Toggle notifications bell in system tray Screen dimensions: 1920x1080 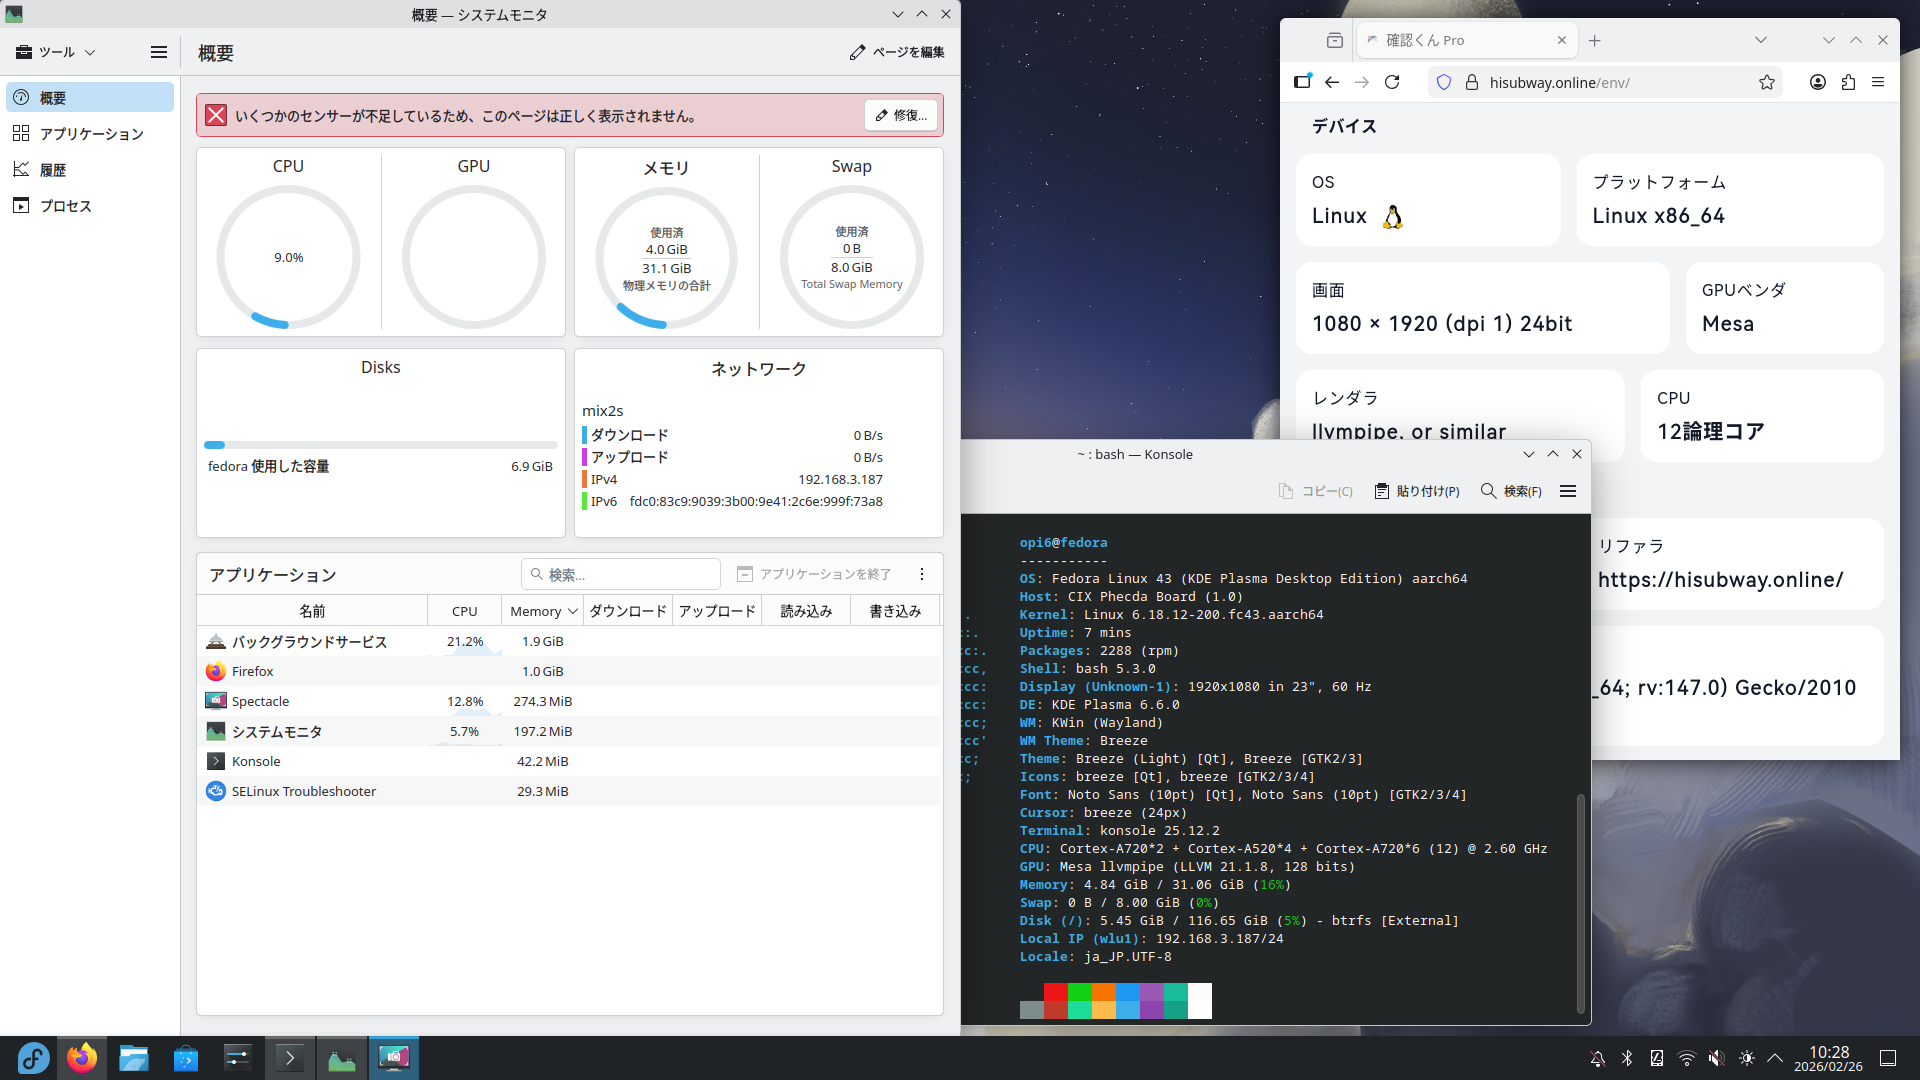coord(1598,1058)
